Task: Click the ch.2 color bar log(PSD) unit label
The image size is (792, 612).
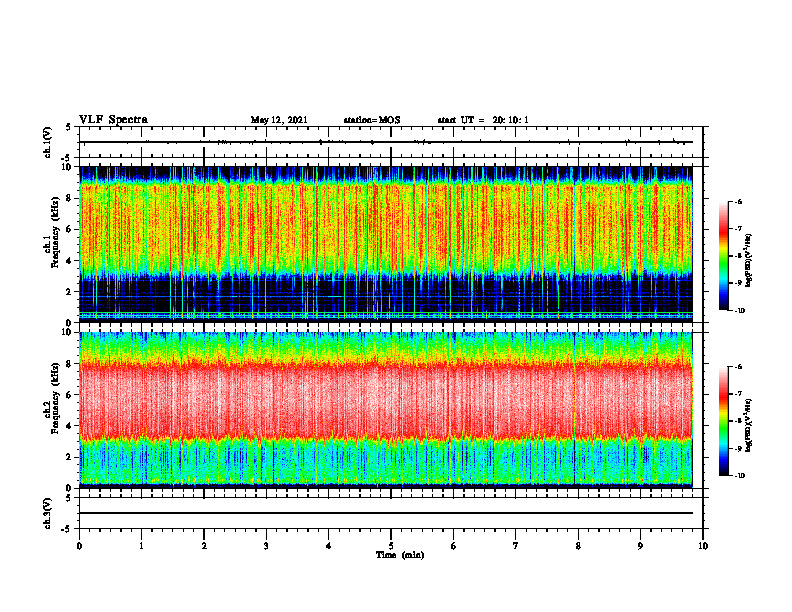Action: click(x=749, y=425)
